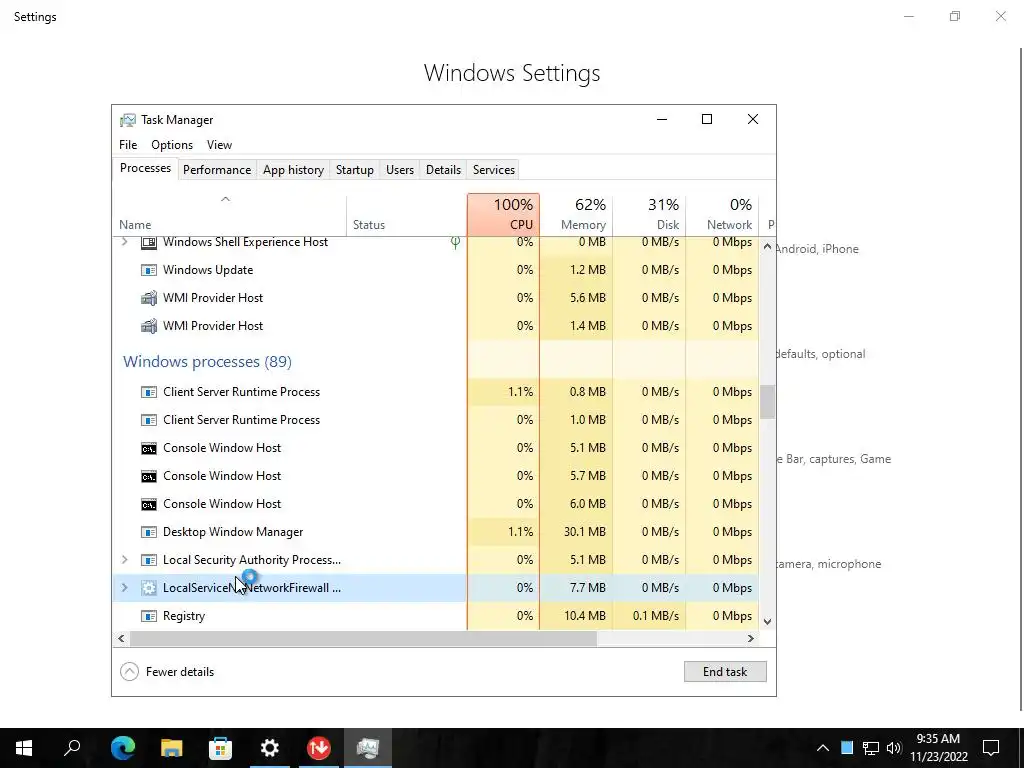Click the Registry process icon
This screenshot has height=768, width=1024.
pos(149,616)
